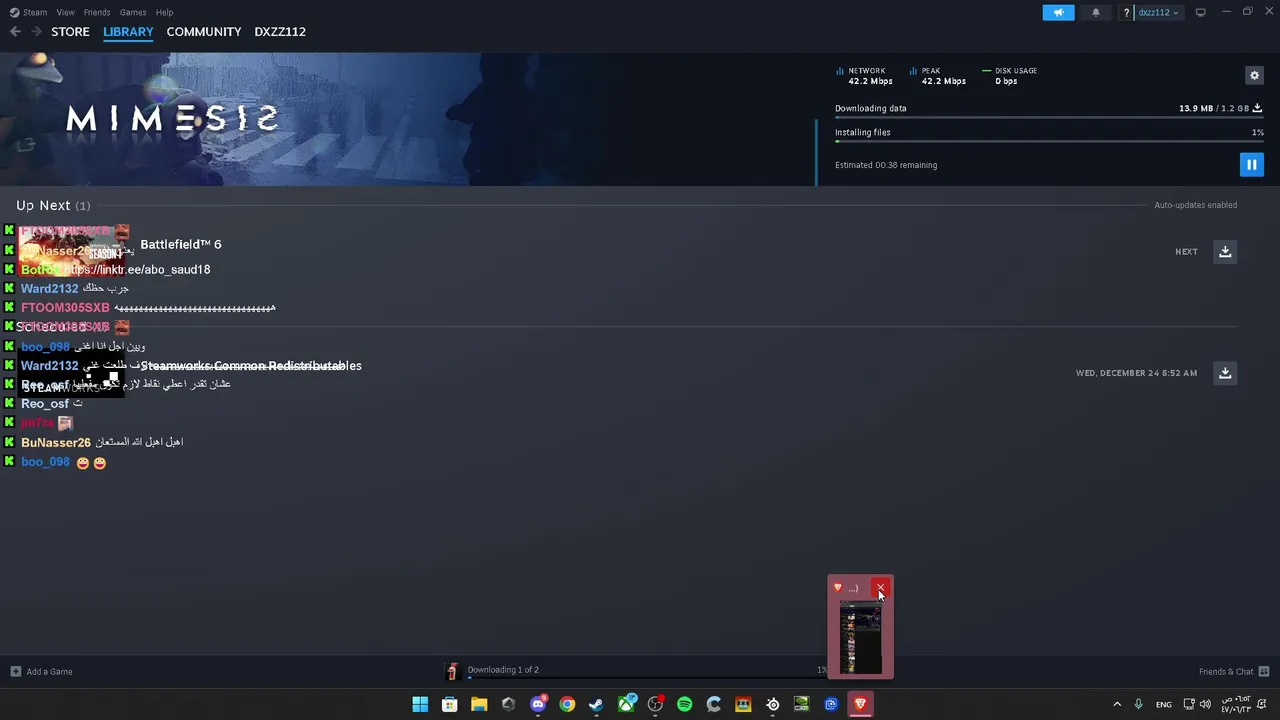The height and width of the screenshot is (720, 1280).
Task: Switch the ENG input language
Action: [x=1164, y=704]
